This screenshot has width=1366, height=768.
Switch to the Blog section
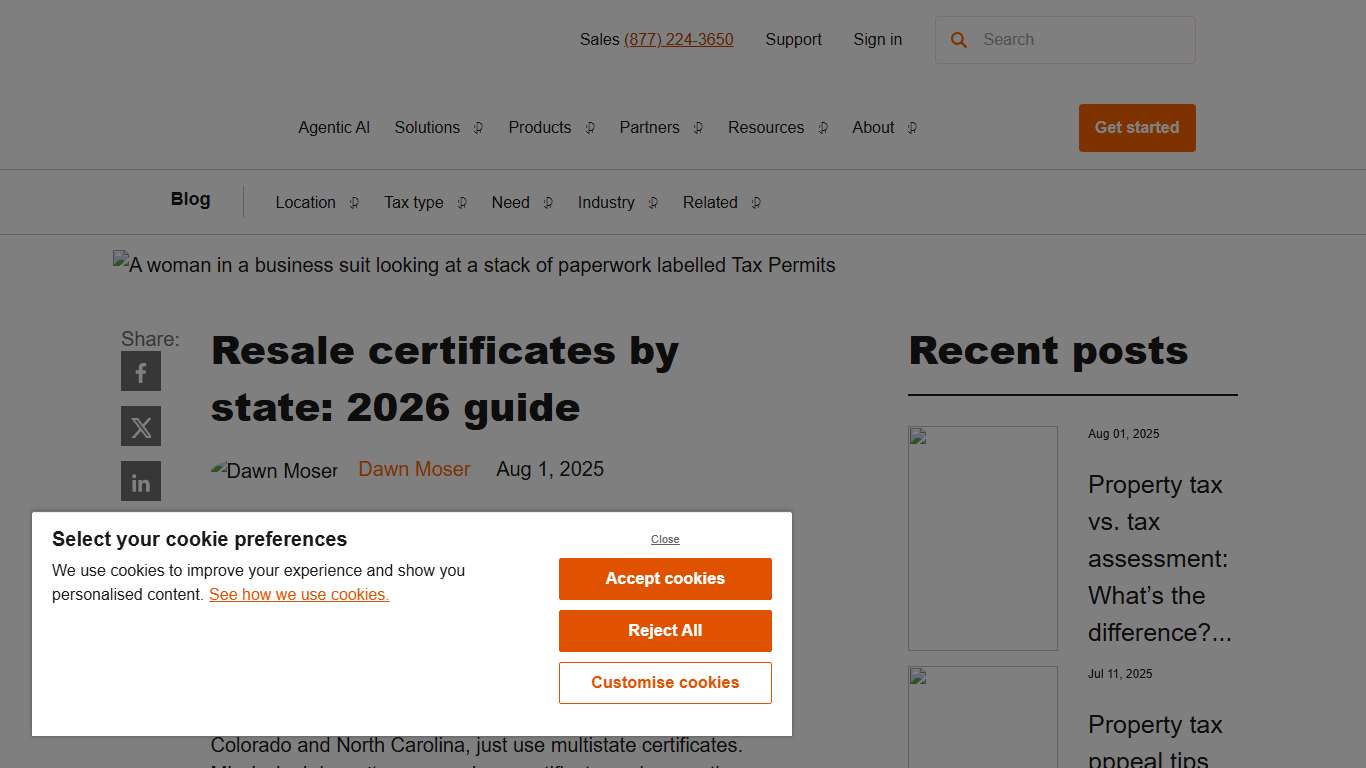click(190, 199)
